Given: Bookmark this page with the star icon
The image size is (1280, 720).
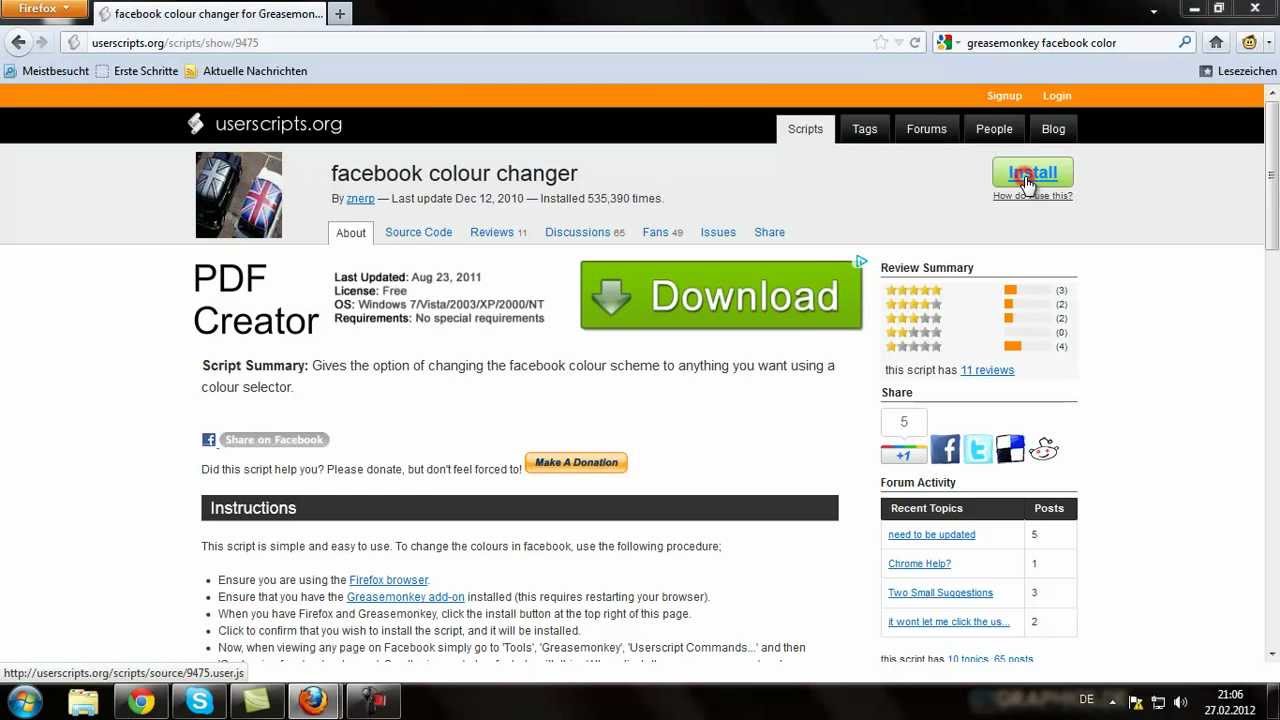Looking at the screenshot, I should click(880, 42).
